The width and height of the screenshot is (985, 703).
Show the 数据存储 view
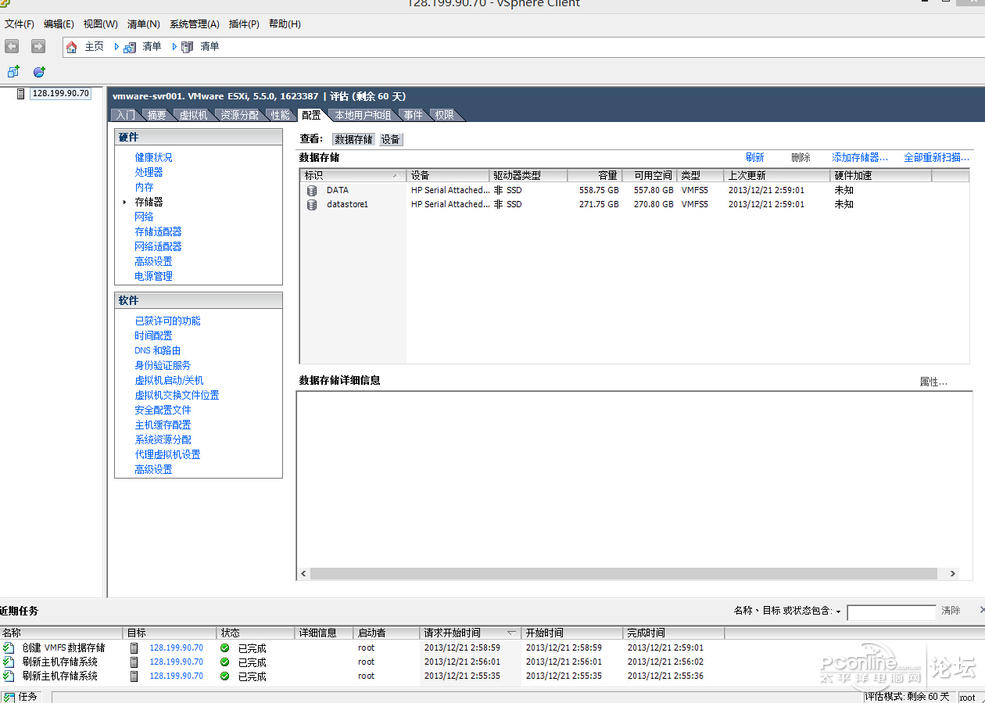coord(353,139)
